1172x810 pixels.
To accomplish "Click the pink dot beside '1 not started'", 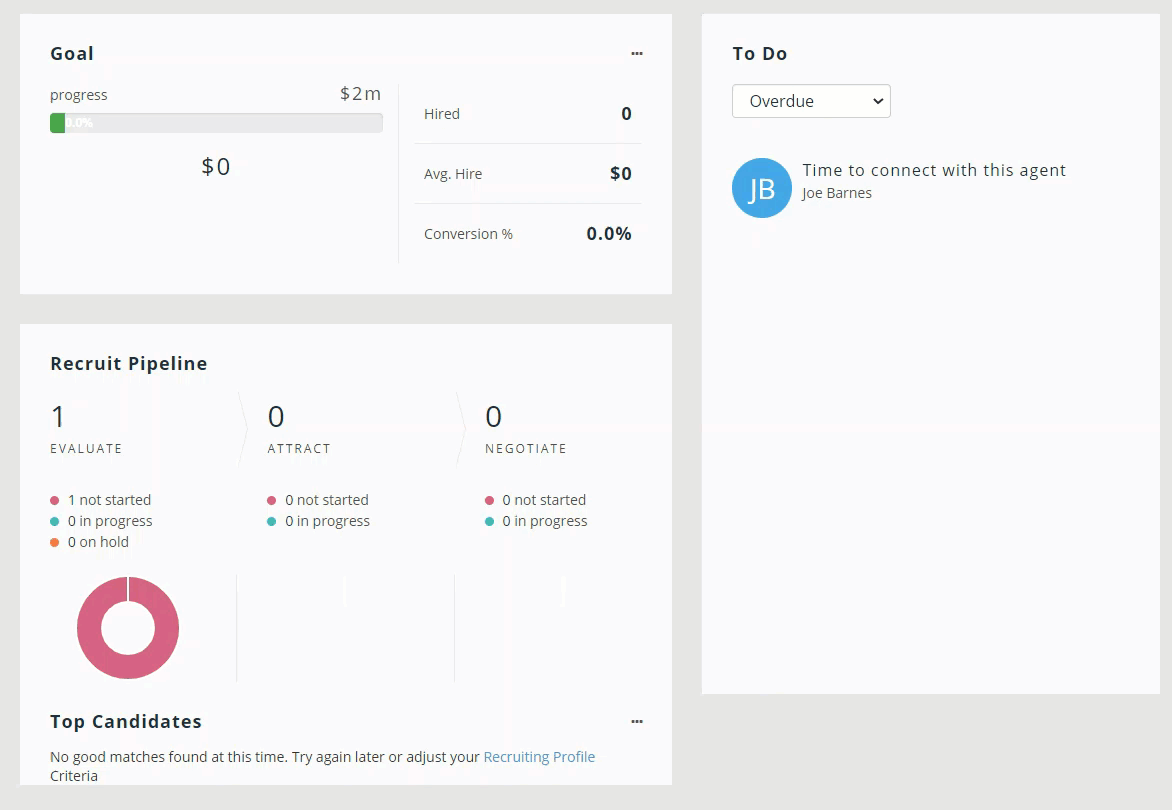I will coord(55,500).
